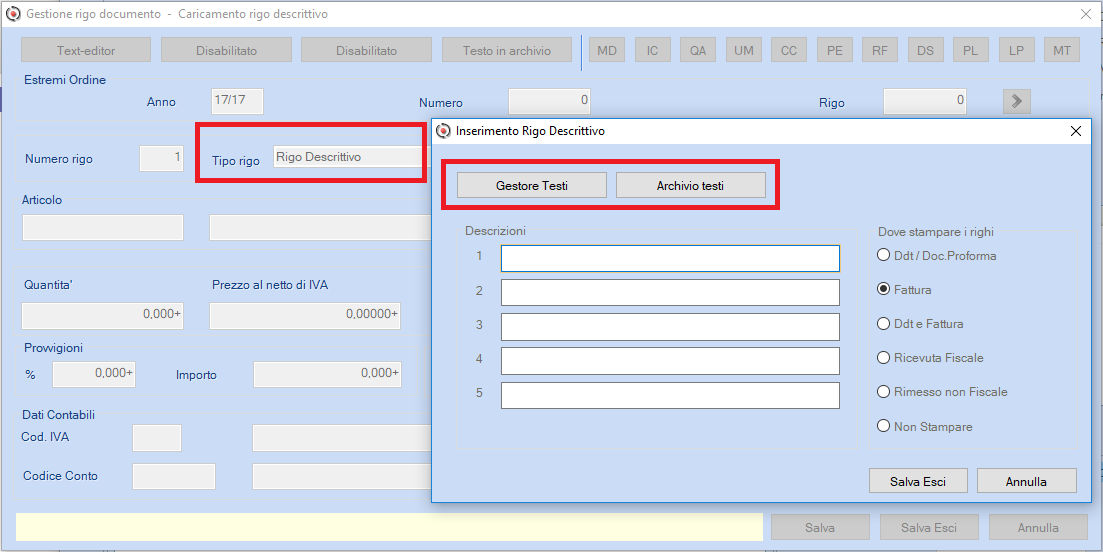This screenshot has height=552, width=1103.
Task: Click the arrow icon next to Rigo field
Action: pyautogui.click(x=1016, y=101)
